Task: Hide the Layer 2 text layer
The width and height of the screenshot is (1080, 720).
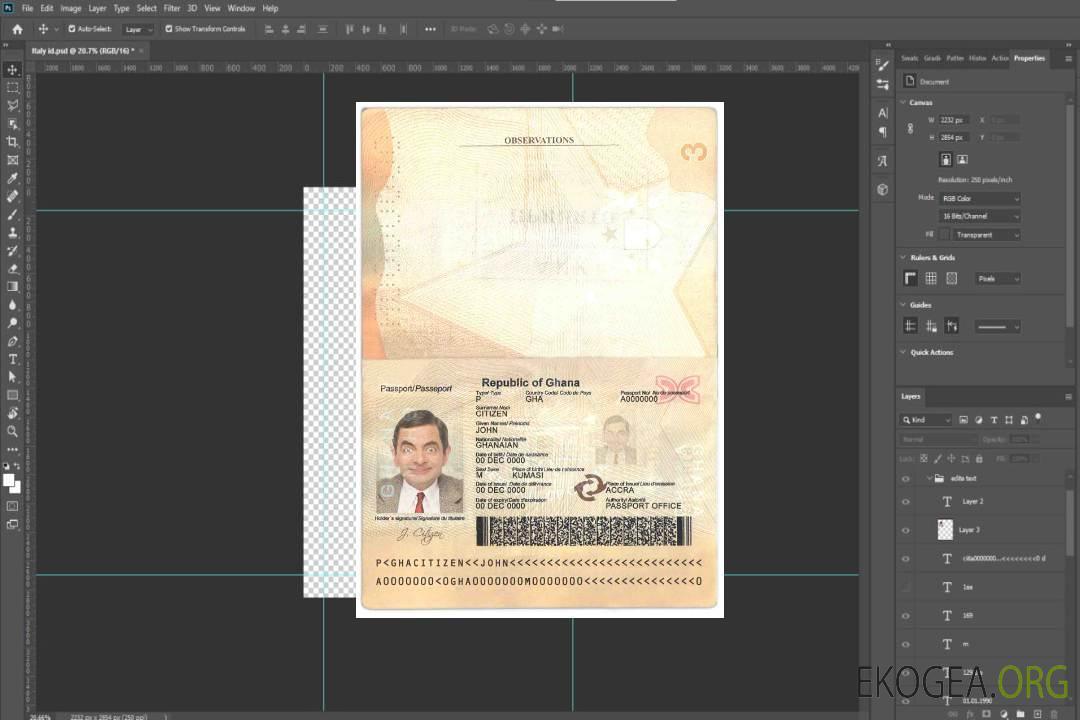Action: 906,502
